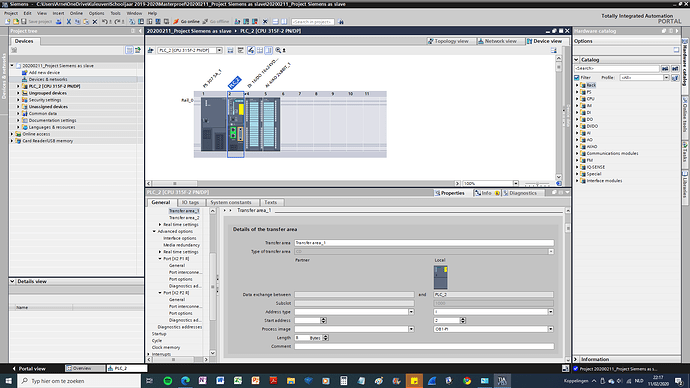Open the Profile dropdown in hardware catalog
This screenshot has width=690, height=388.
point(666,77)
